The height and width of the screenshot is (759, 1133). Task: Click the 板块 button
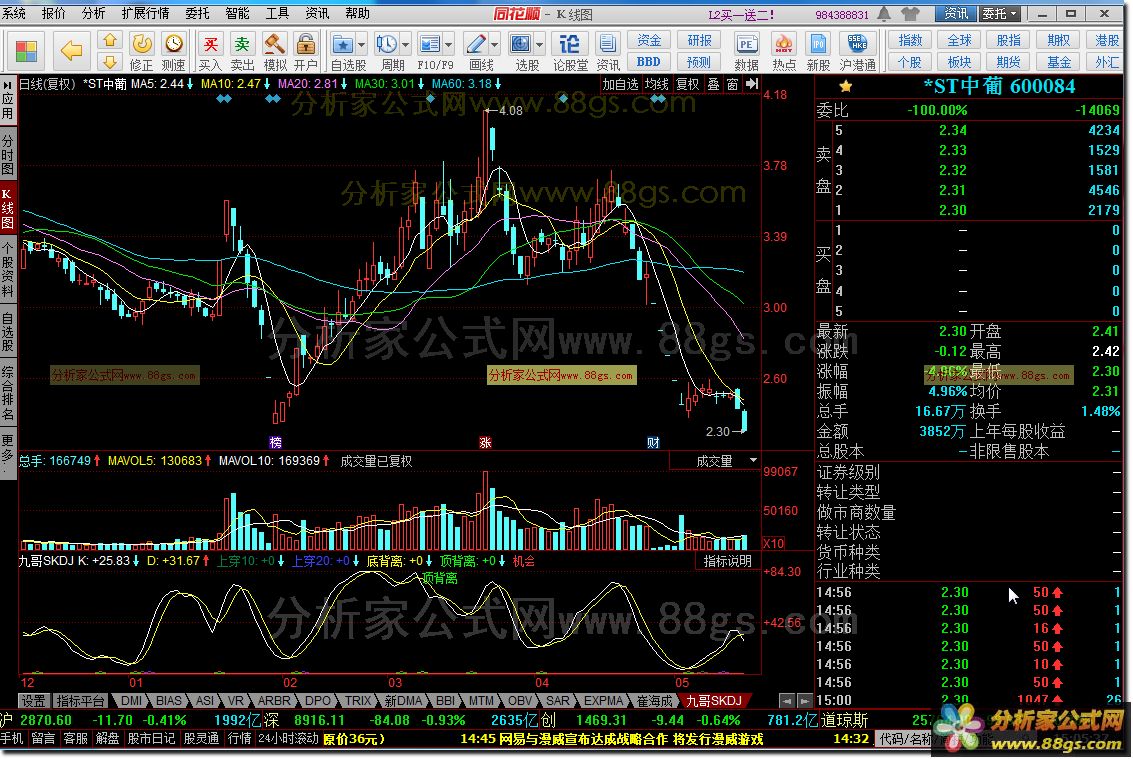(x=959, y=62)
